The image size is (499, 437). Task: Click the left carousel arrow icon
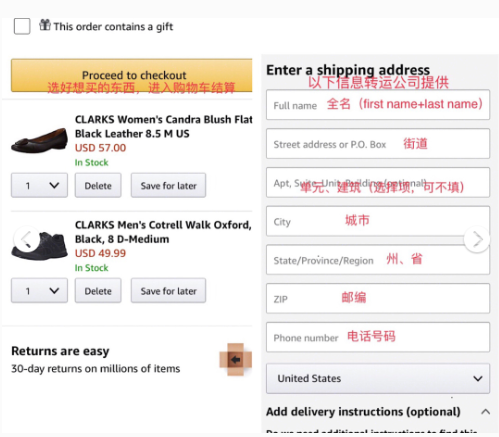27,239
